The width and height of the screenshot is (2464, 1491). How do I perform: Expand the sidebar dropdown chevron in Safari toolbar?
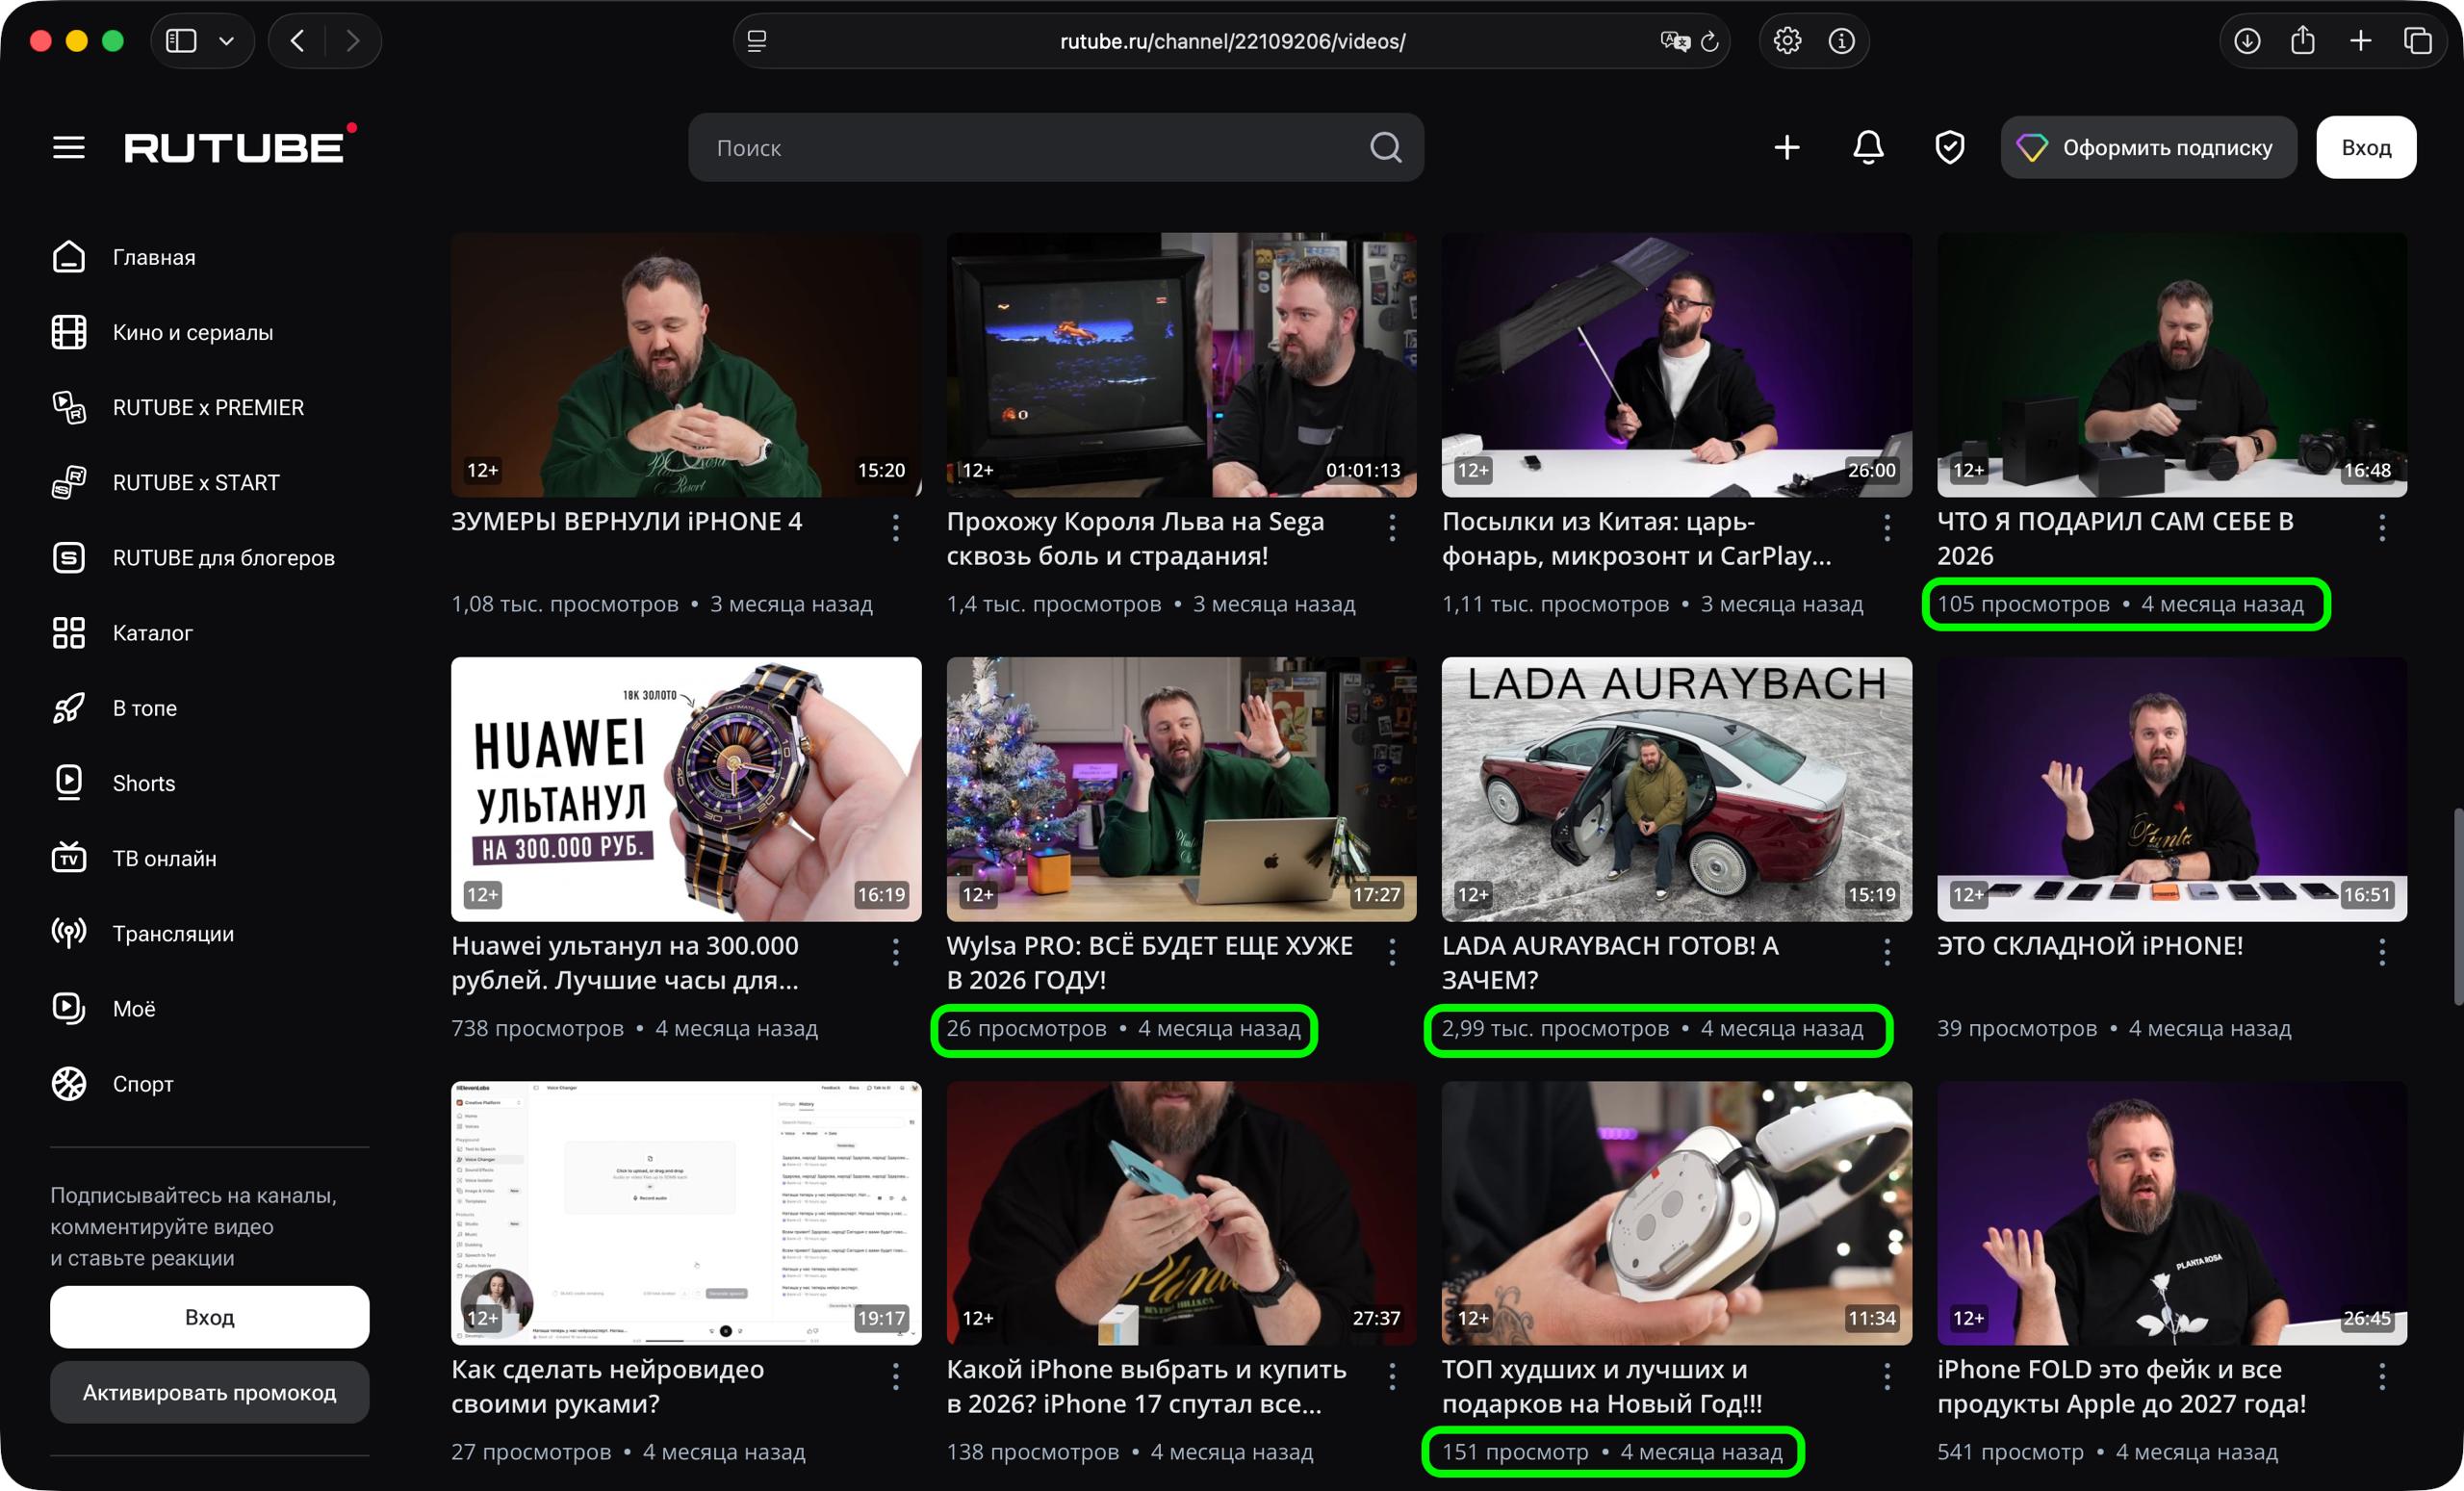[227, 41]
